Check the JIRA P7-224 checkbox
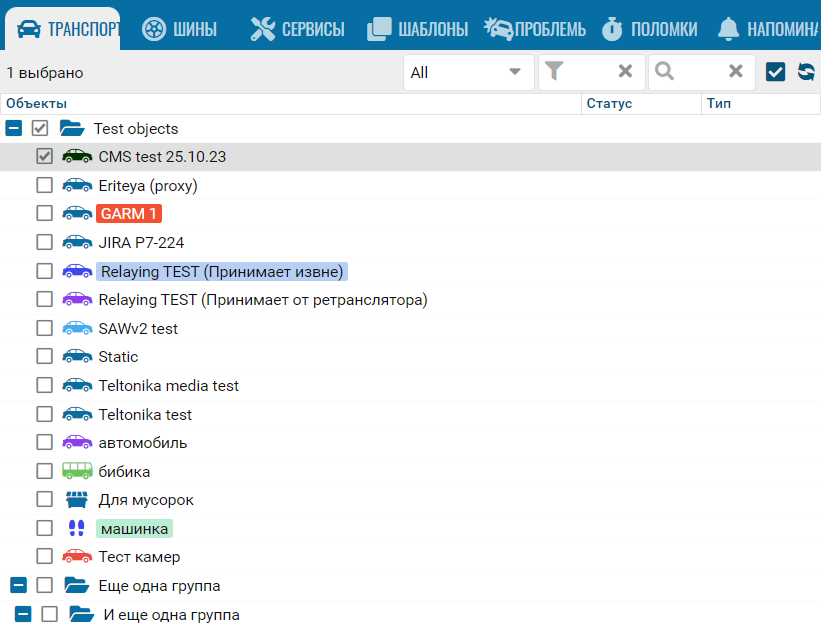The height and width of the screenshot is (630, 821). (x=45, y=242)
